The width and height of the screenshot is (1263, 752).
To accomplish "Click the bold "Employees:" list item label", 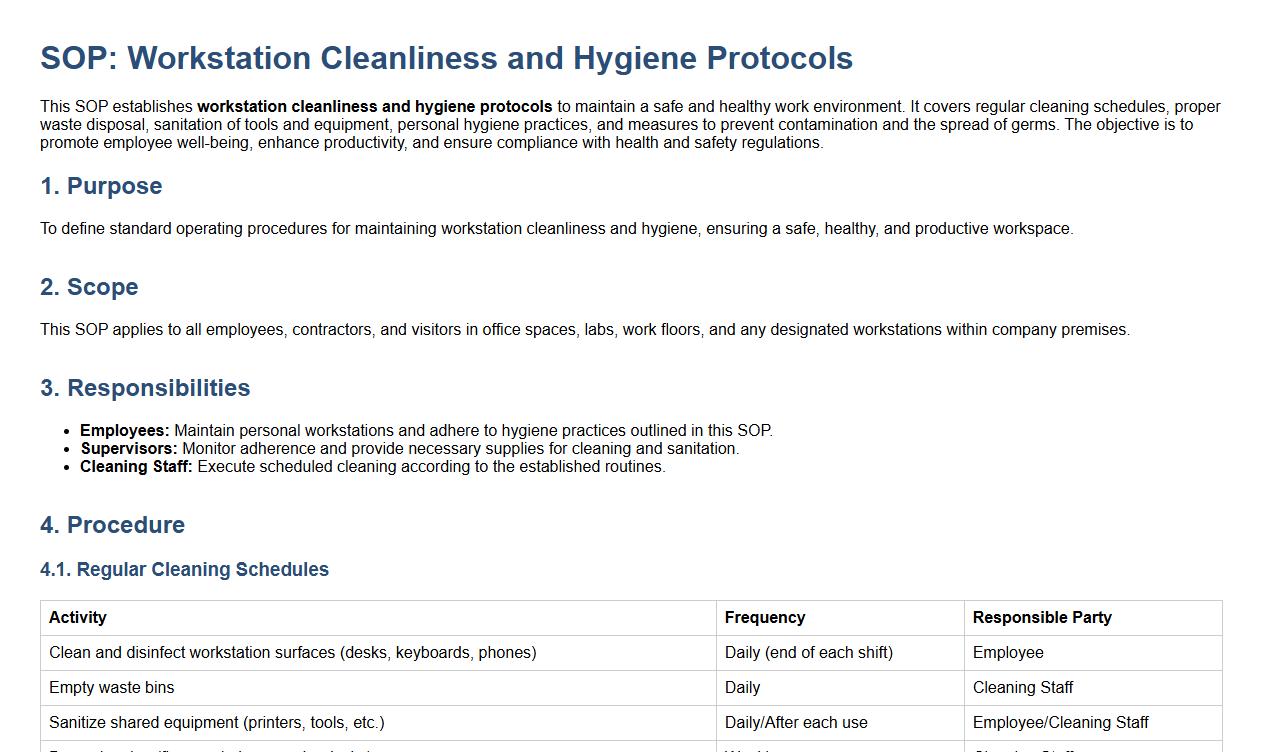I will (x=125, y=431).
